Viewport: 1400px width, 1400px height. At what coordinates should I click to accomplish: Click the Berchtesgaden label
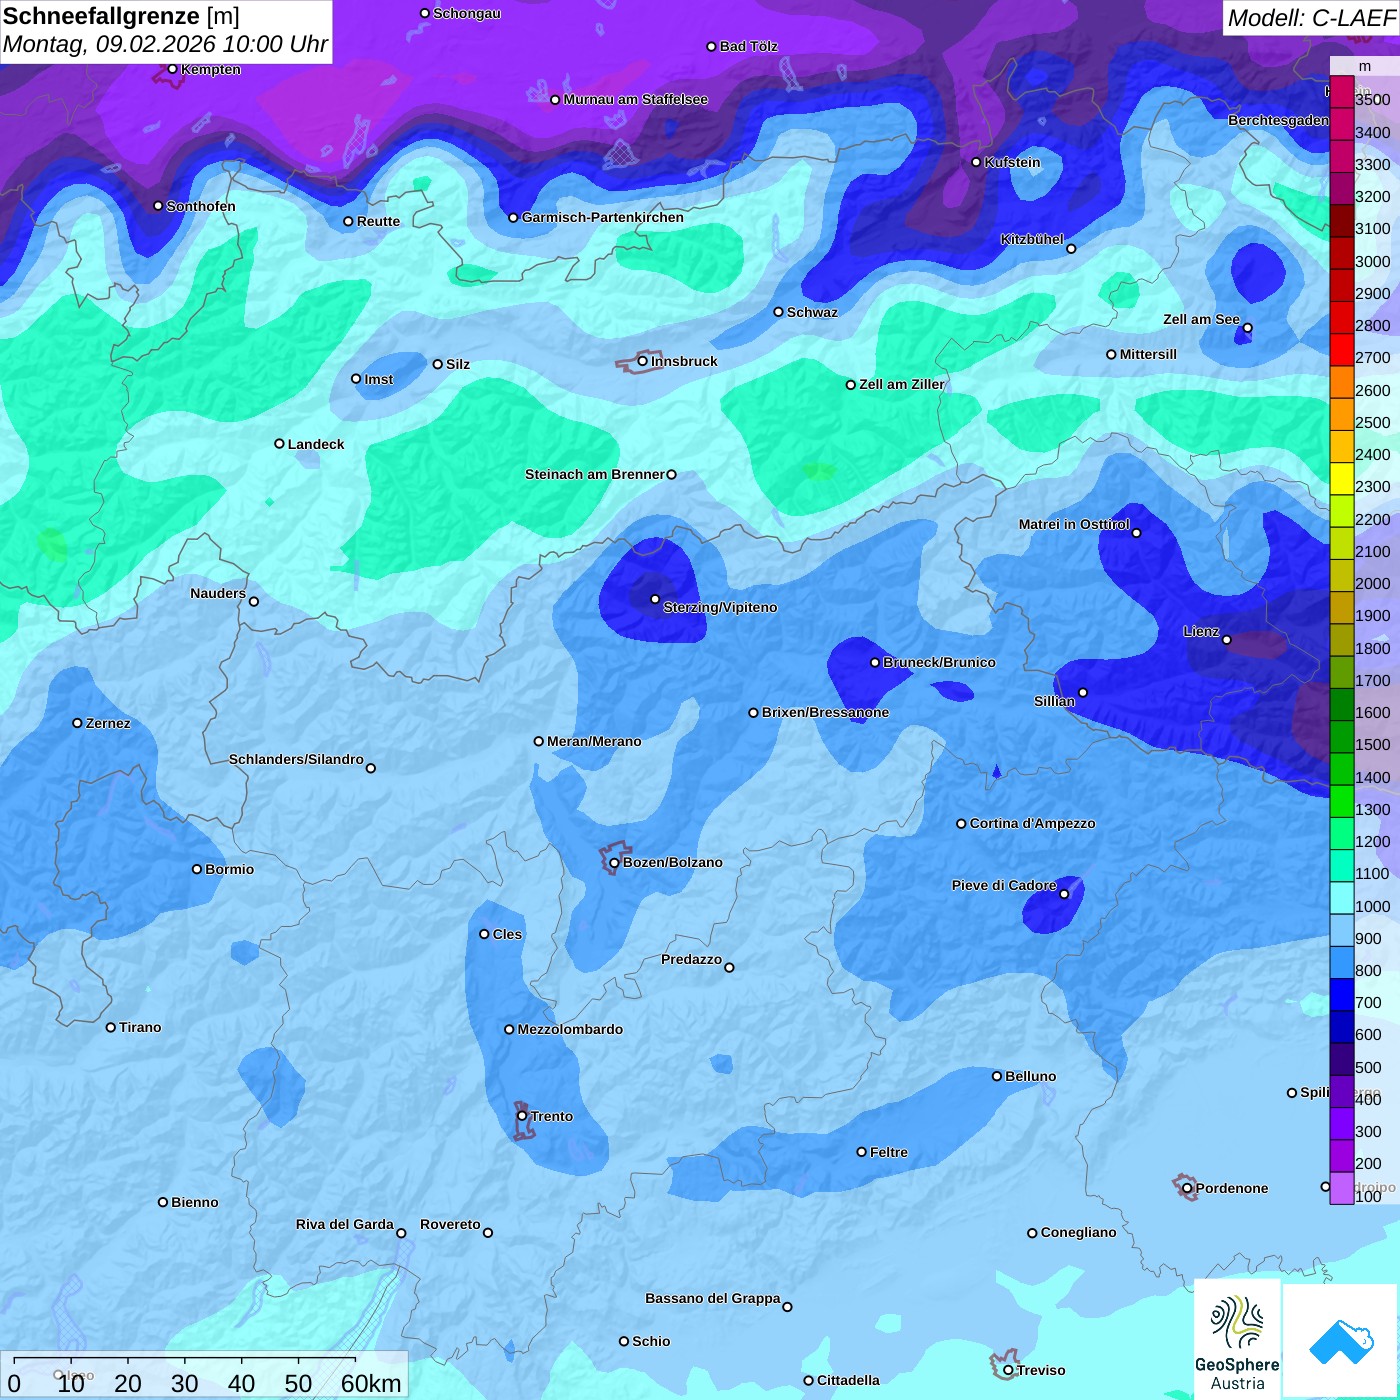(1279, 120)
